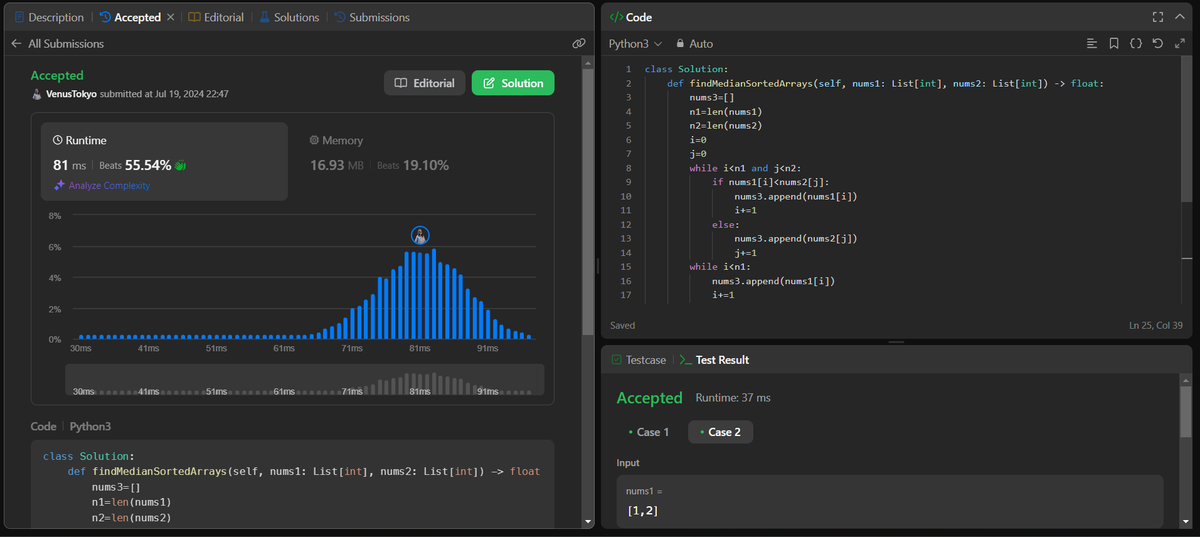Click the 81 ms runtime value
The height and width of the screenshot is (537, 1200).
69,165
